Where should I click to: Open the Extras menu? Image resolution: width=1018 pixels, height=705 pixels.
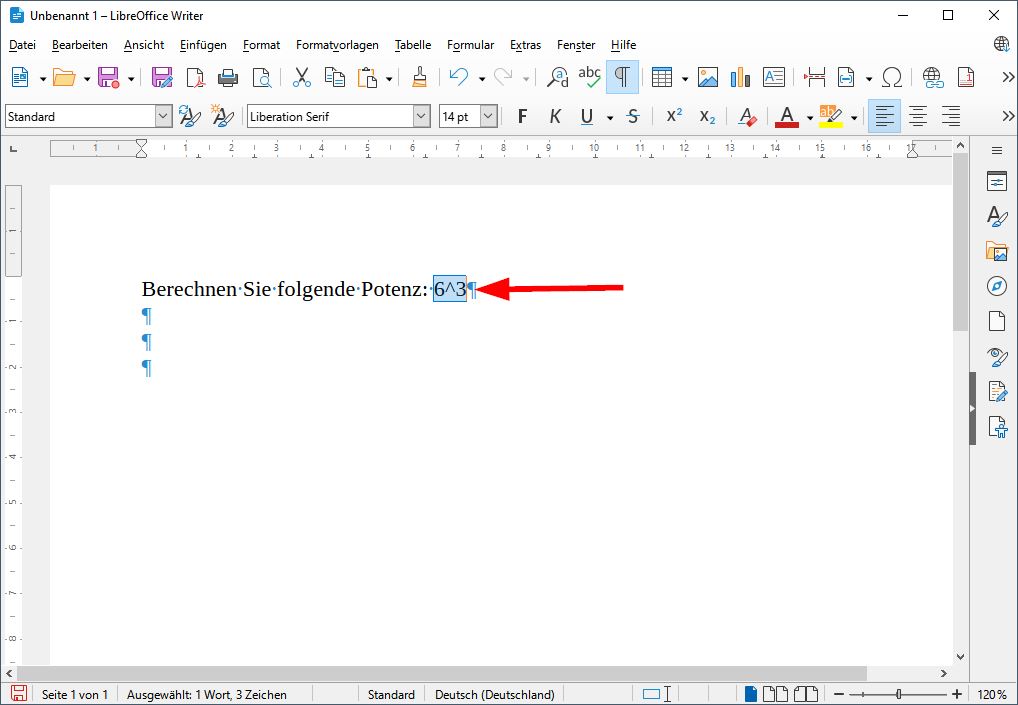click(x=525, y=45)
